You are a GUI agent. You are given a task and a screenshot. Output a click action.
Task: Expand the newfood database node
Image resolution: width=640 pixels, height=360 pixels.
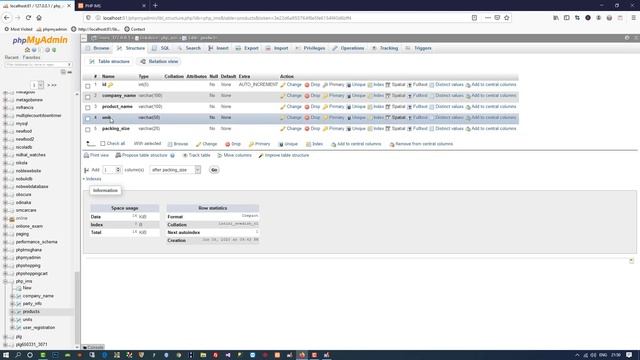coord(5,131)
